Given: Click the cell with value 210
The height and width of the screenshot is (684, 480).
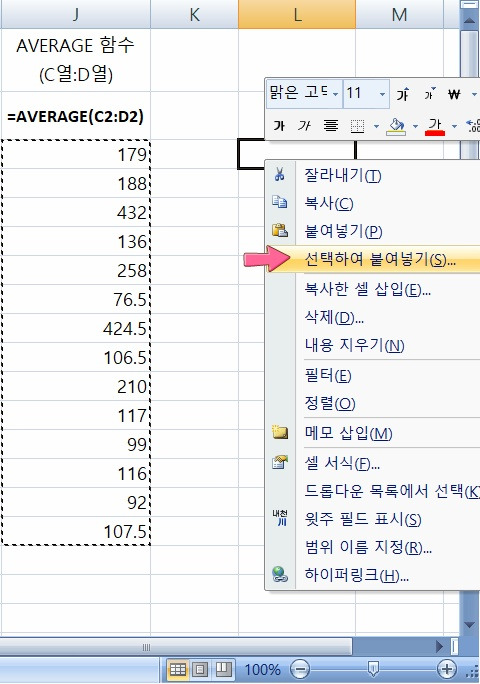Looking at the screenshot, I should coord(76,386).
